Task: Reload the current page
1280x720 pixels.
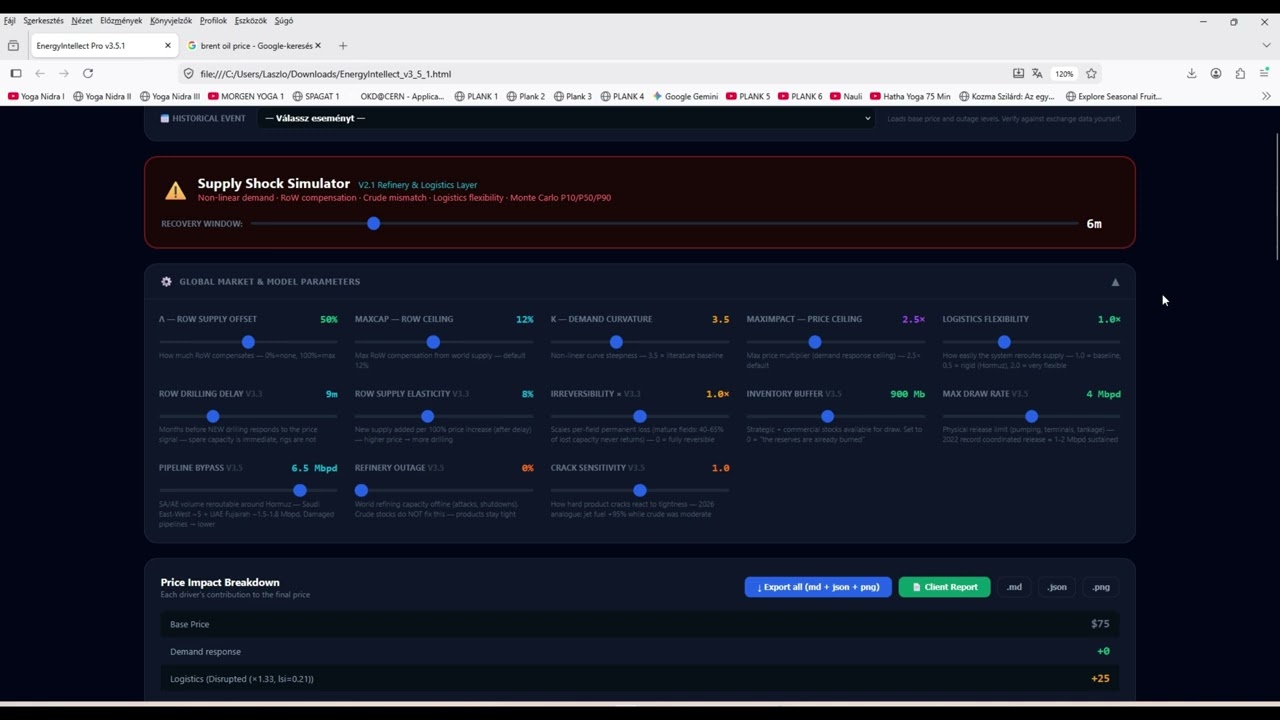Action: point(88,73)
